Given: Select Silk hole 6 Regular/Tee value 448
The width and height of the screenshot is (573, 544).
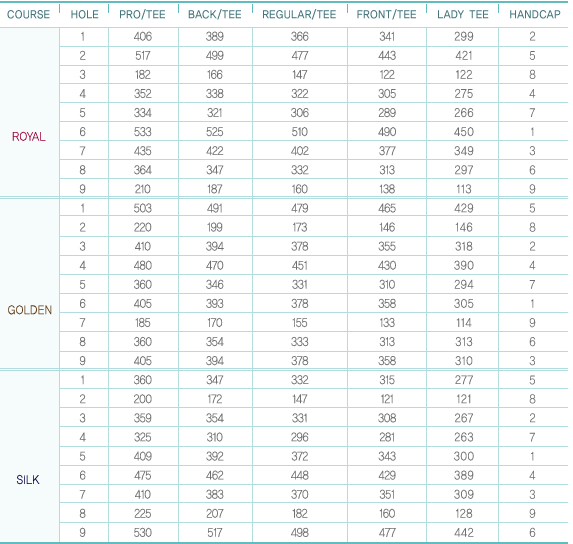Looking at the screenshot, I should point(300,475).
